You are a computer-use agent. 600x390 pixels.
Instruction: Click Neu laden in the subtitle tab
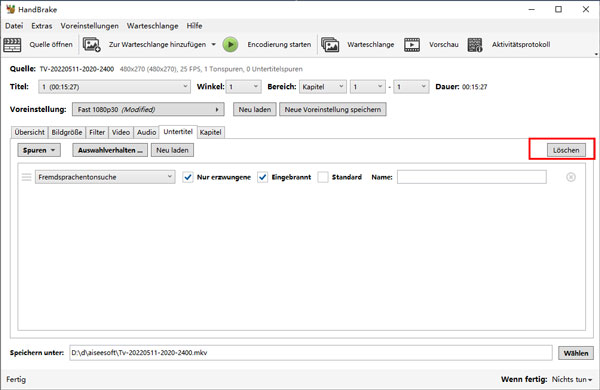click(x=172, y=150)
